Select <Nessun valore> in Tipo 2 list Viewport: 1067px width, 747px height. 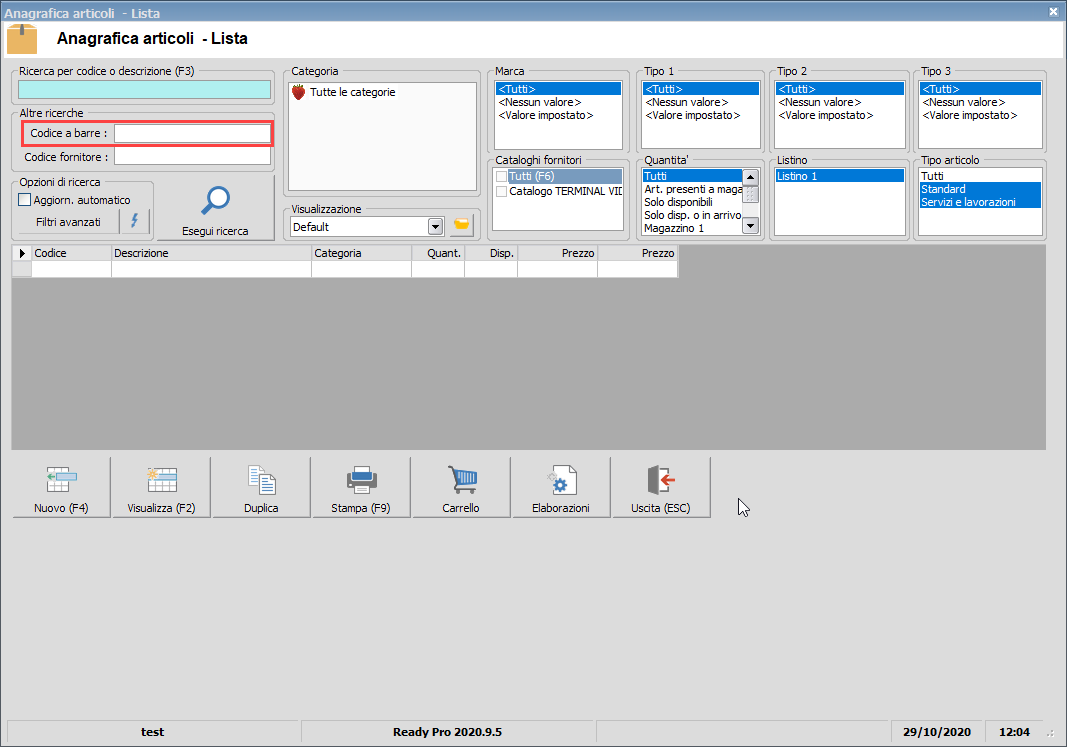pyautogui.click(x=840, y=102)
